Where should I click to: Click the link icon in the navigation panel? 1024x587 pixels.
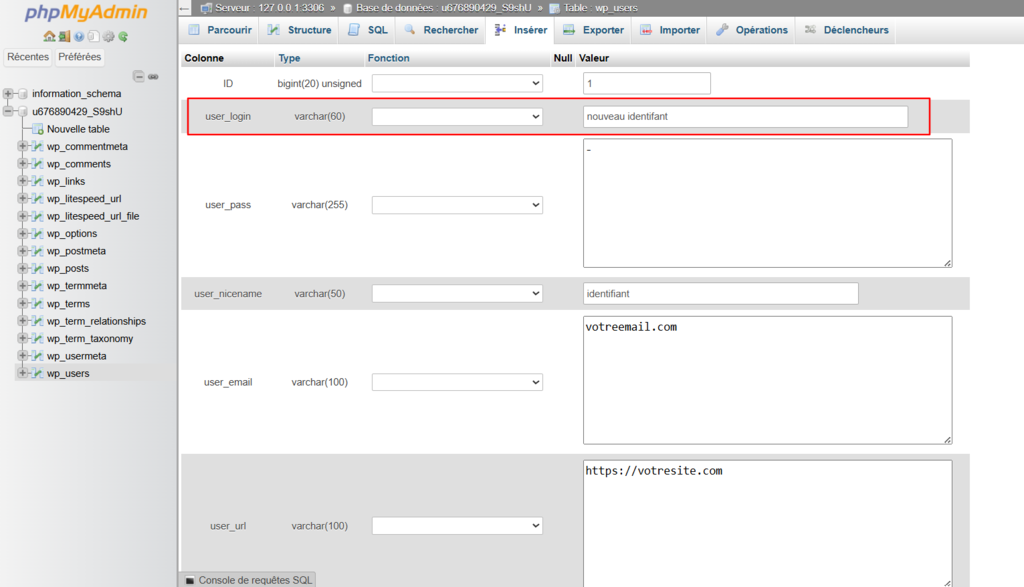(153, 77)
